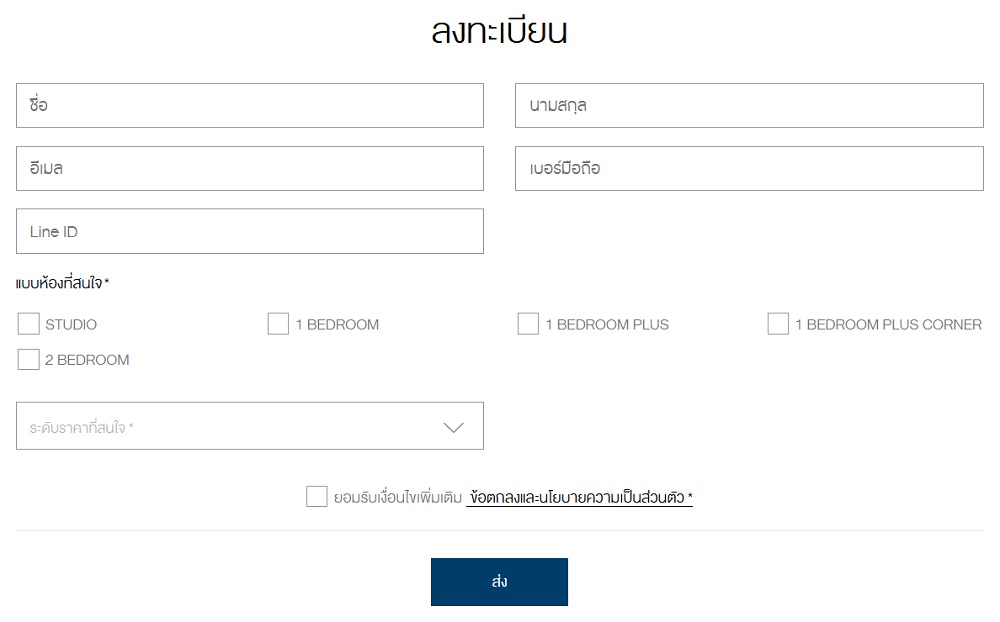Check the STUDIO room type checkbox

tap(29, 324)
